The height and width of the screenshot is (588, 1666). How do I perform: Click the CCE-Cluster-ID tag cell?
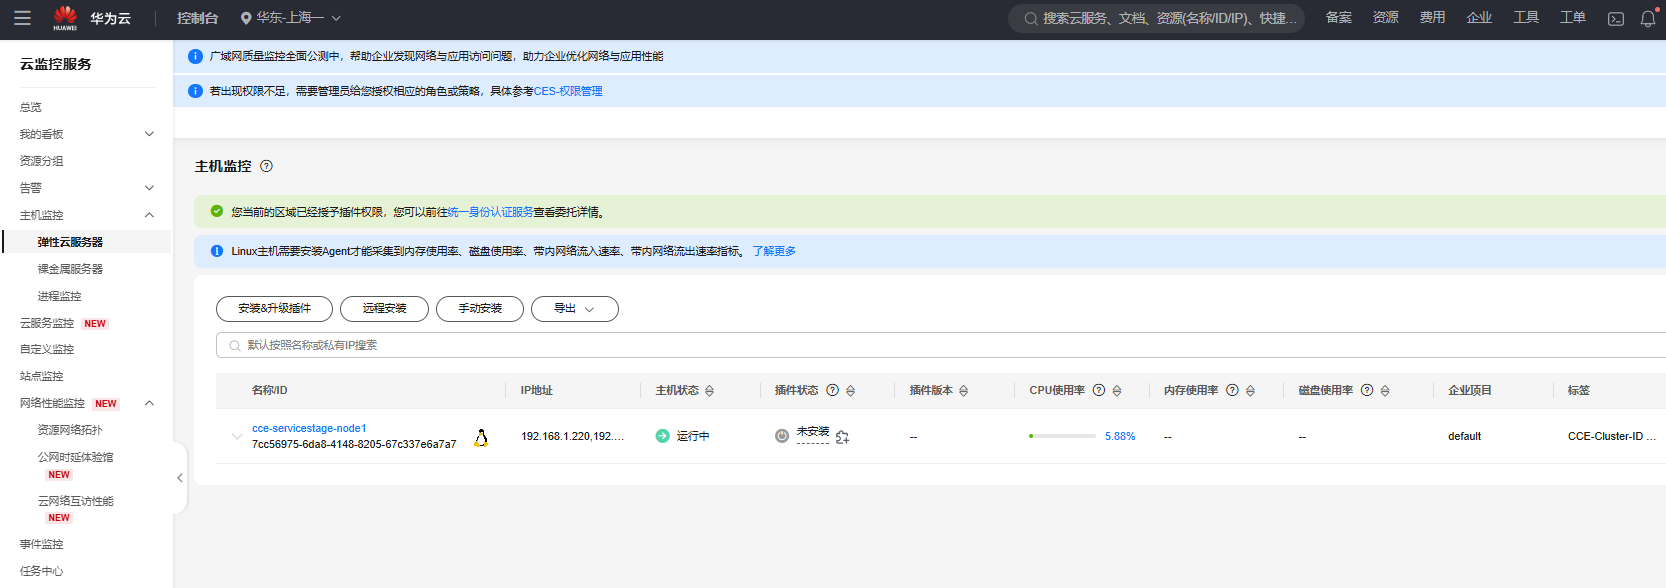[1612, 436]
